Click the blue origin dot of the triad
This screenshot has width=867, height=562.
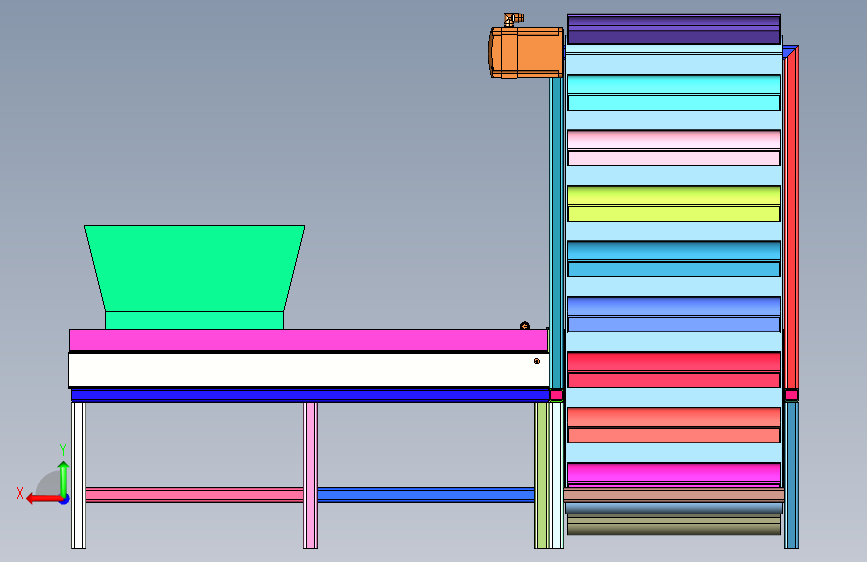(65, 499)
